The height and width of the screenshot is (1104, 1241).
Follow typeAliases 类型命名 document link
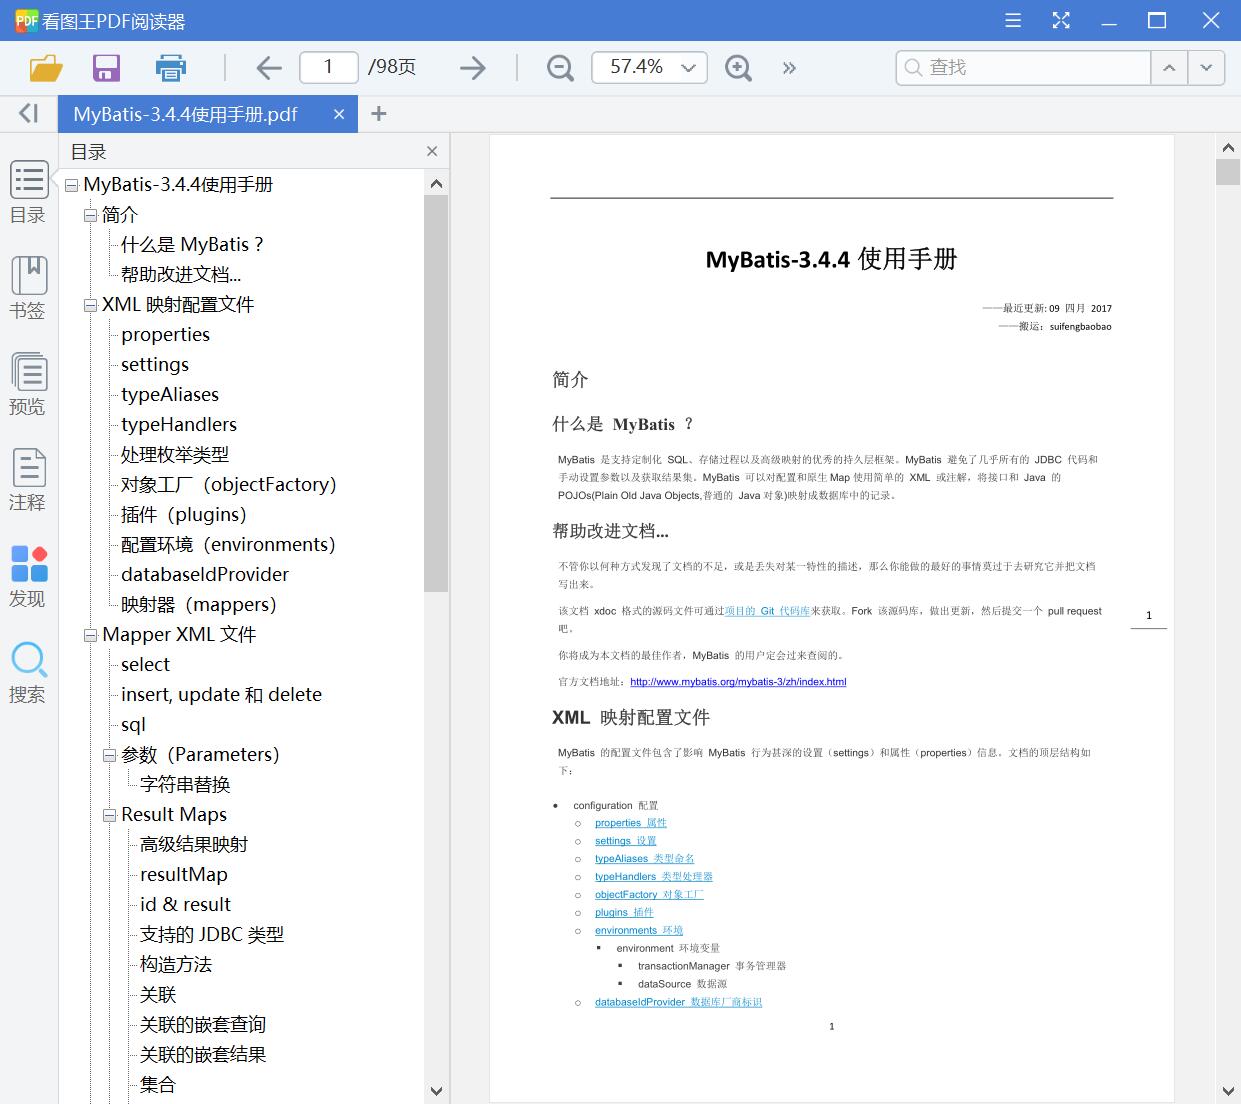pyautogui.click(x=645, y=859)
